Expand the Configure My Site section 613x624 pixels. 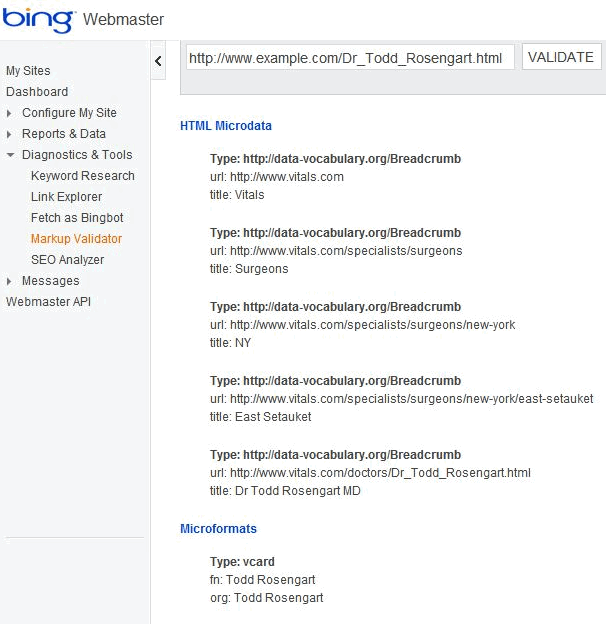pos(10,114)
